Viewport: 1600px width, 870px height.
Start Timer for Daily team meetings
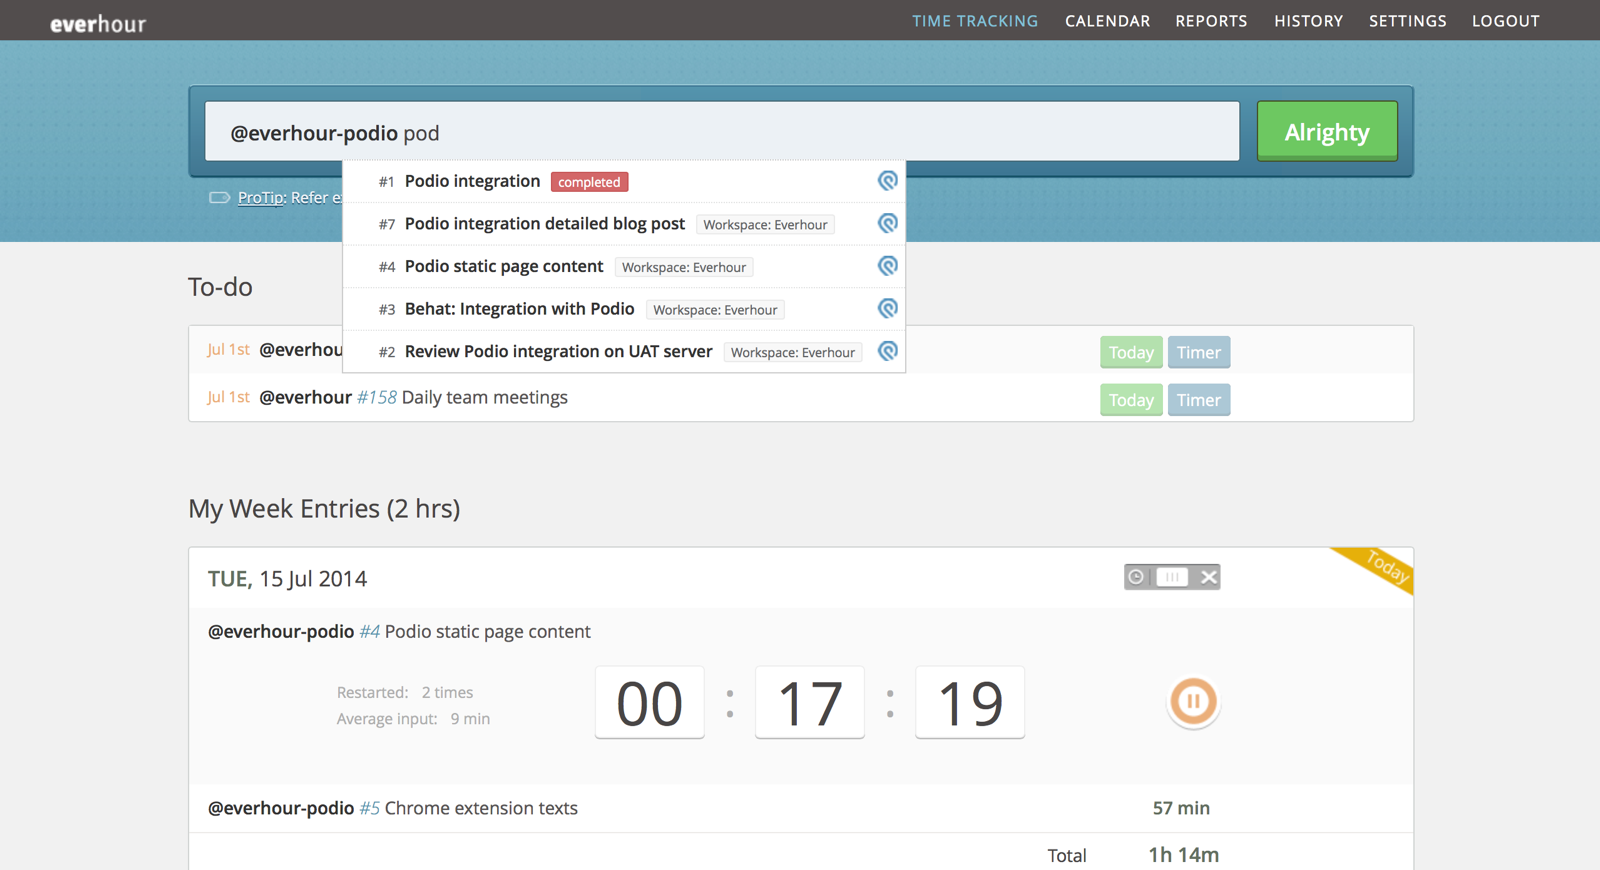(x=1199, y=400)
